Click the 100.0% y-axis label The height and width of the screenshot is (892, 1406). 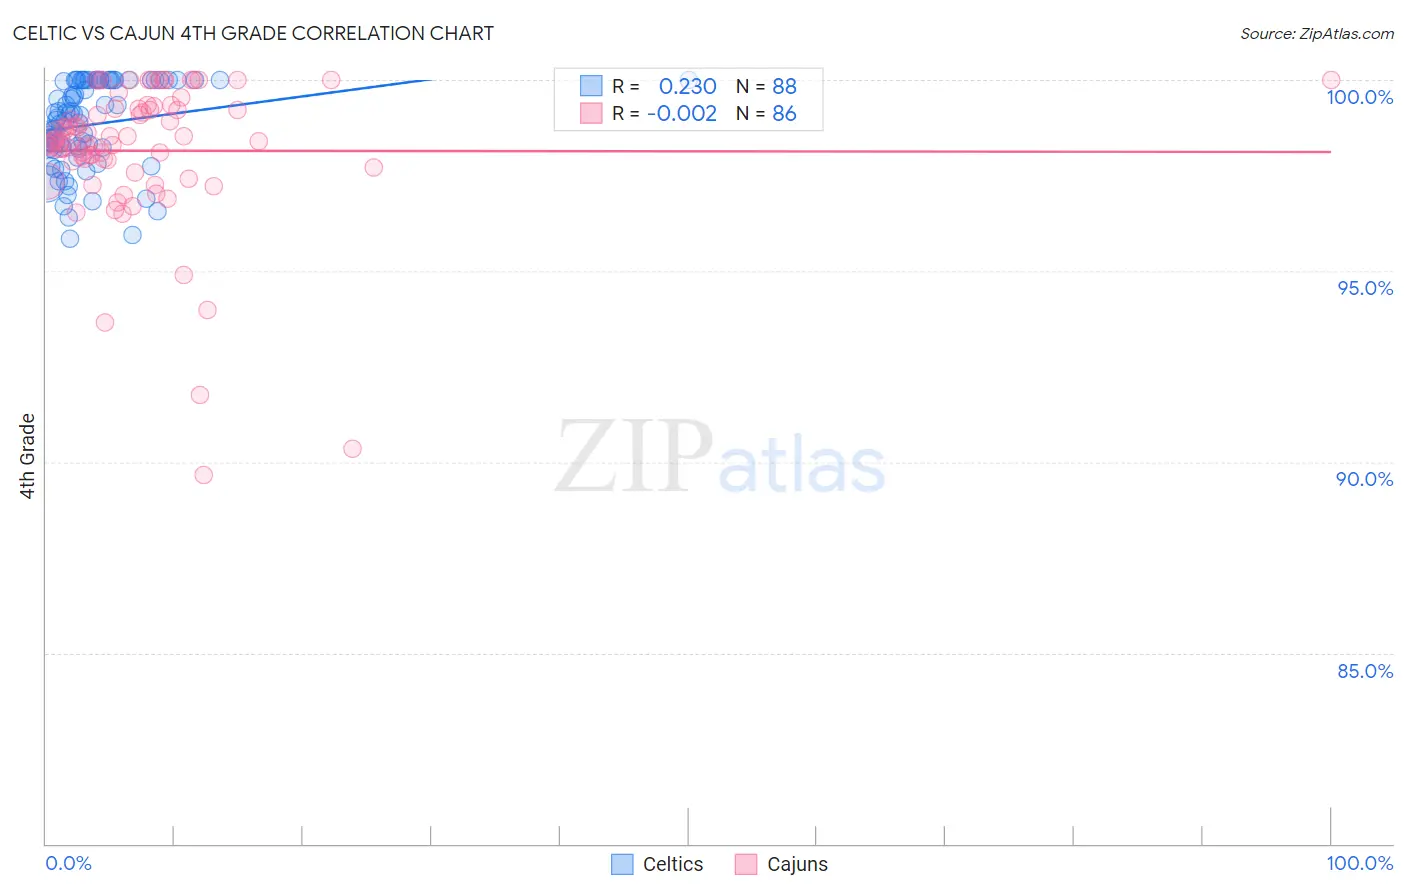1360,97
